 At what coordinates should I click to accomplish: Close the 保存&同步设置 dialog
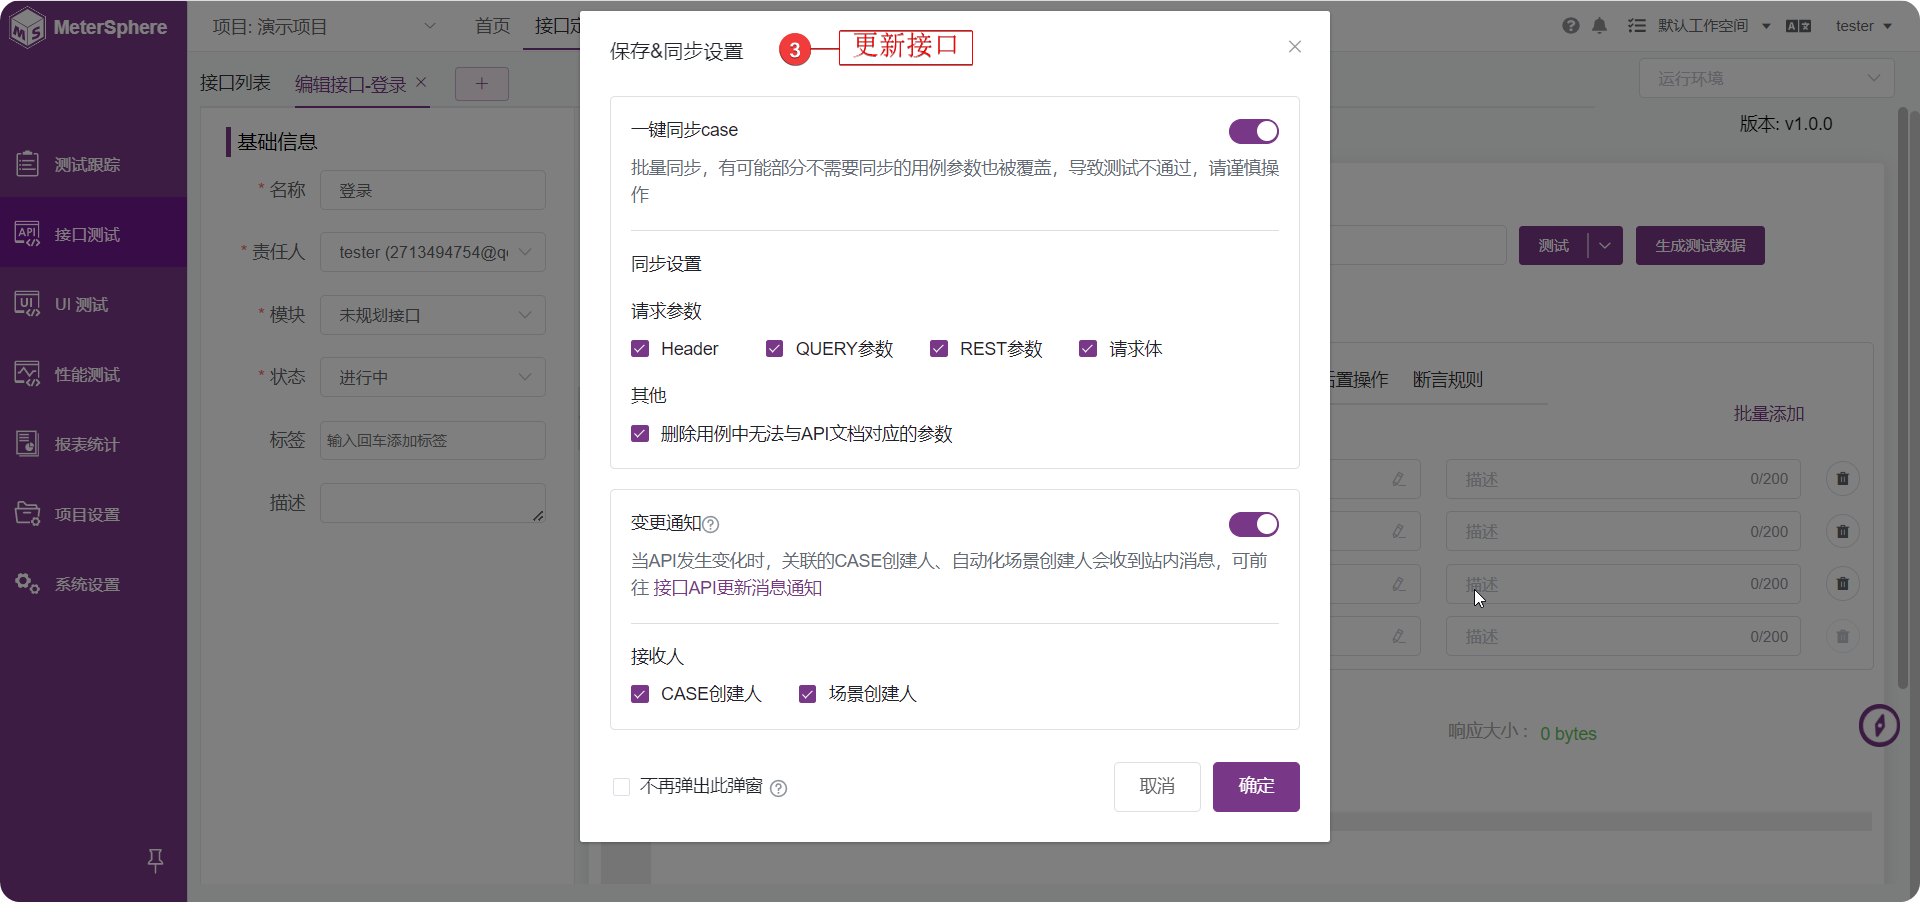click(1295, 47)
